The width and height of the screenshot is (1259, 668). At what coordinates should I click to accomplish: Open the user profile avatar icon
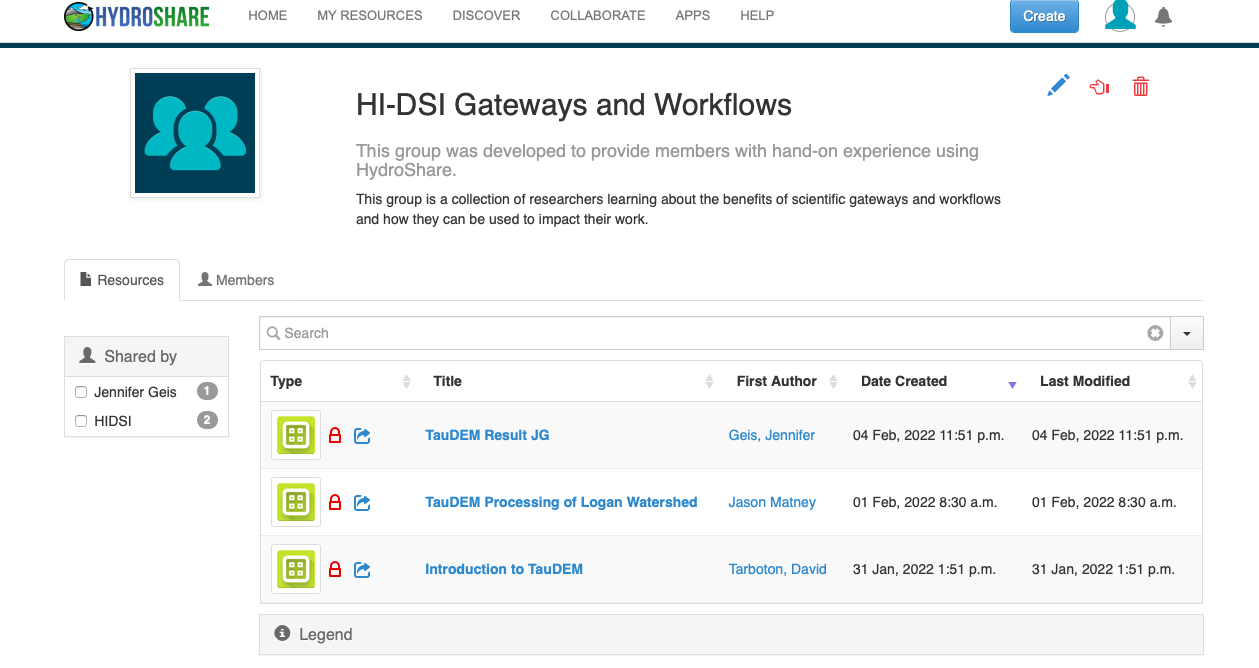(x=1120, y=15)
